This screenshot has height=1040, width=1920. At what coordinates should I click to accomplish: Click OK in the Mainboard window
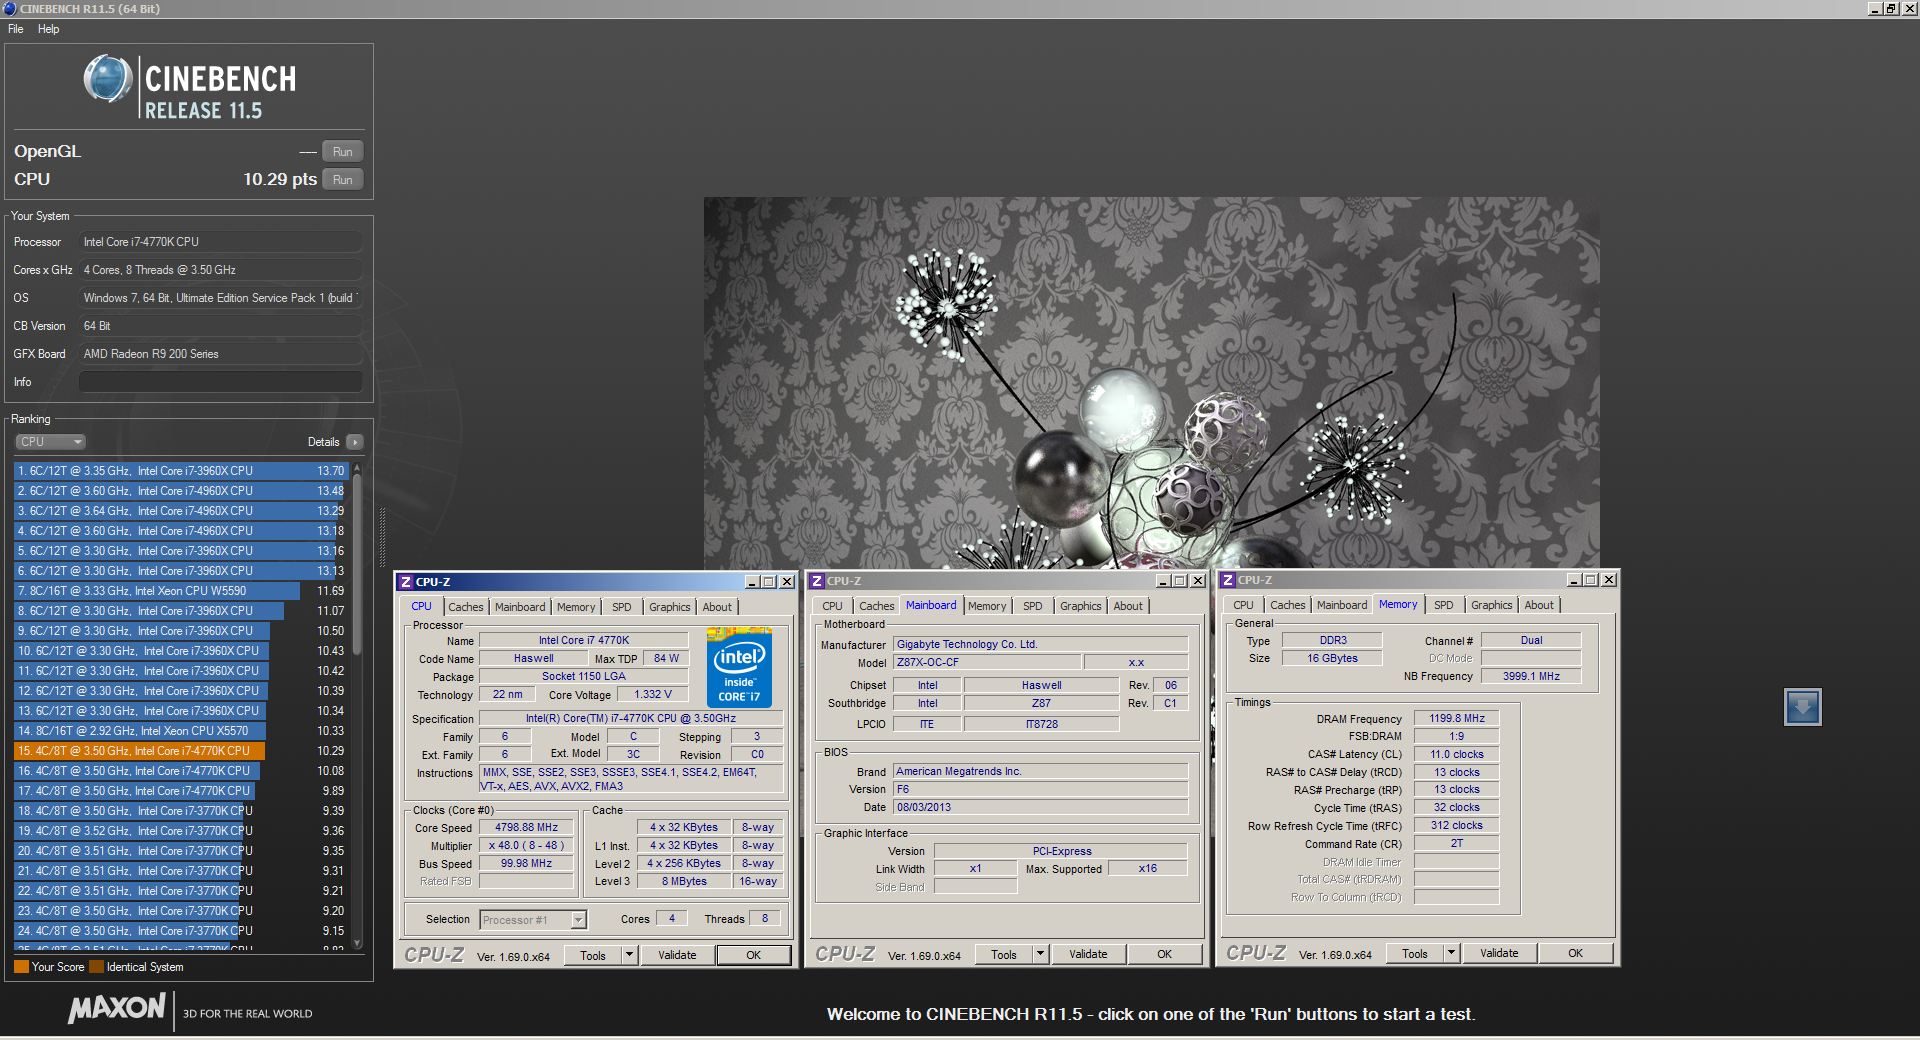(x=1165, y=954)
